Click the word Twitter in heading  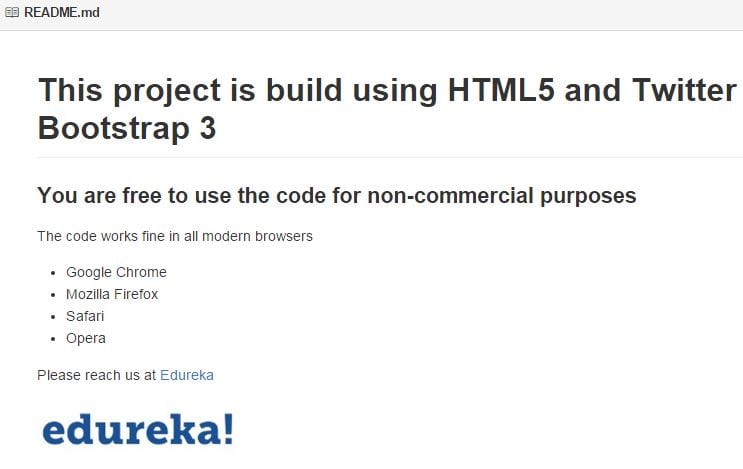pos(684,90)
